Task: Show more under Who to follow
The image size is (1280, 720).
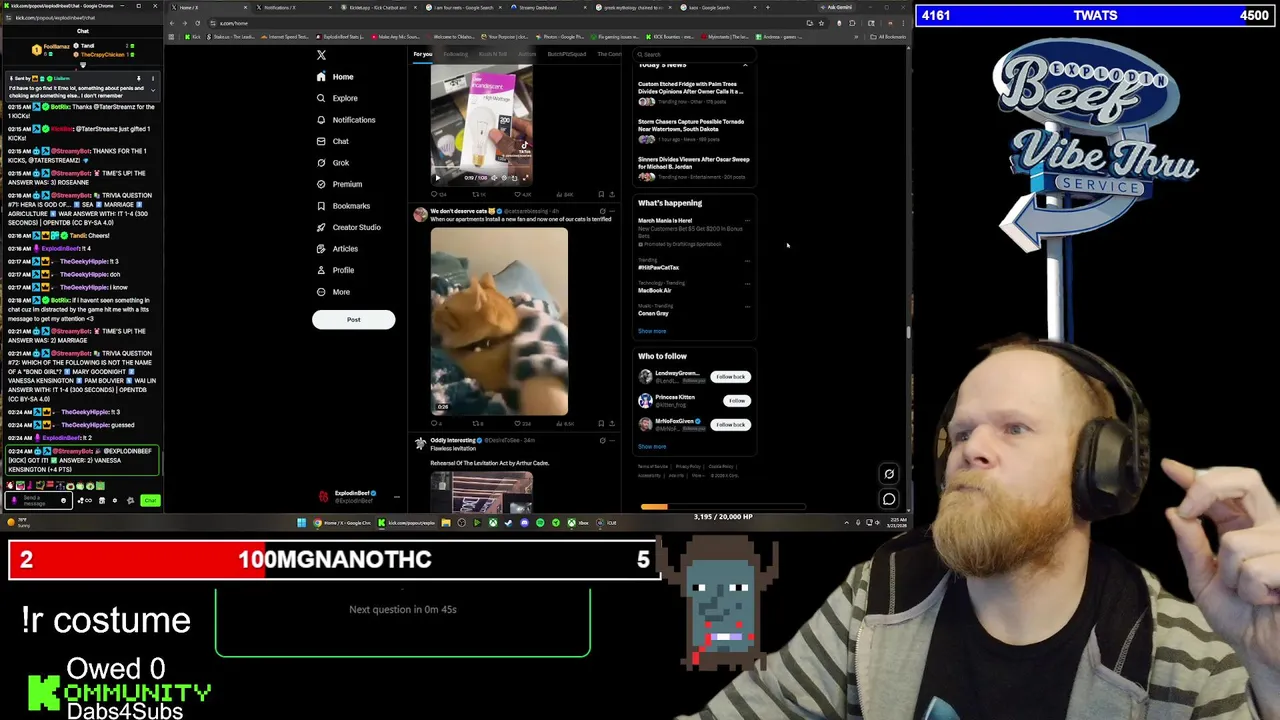Action: click(652, 447)
